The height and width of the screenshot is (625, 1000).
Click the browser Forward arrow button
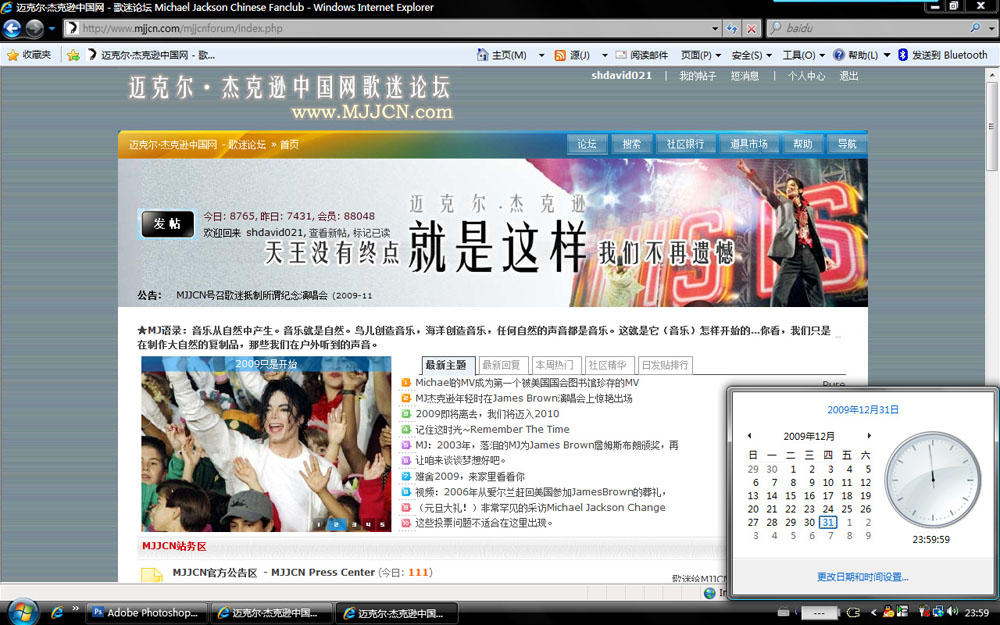coord(34,28)
